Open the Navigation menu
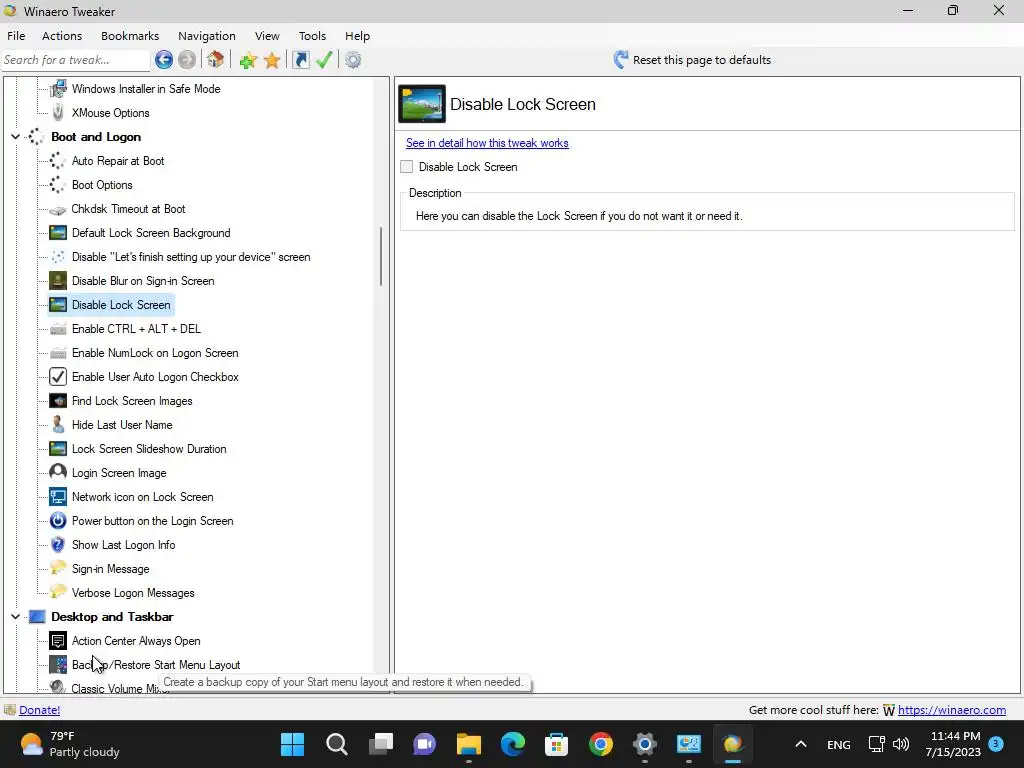This screenshot has height=768, width=1024. [207, 36]
